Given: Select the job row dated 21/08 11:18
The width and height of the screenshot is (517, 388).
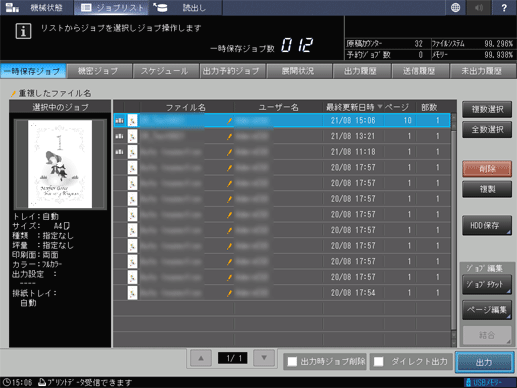Looking at the screenshot, I should click(282, 152).
